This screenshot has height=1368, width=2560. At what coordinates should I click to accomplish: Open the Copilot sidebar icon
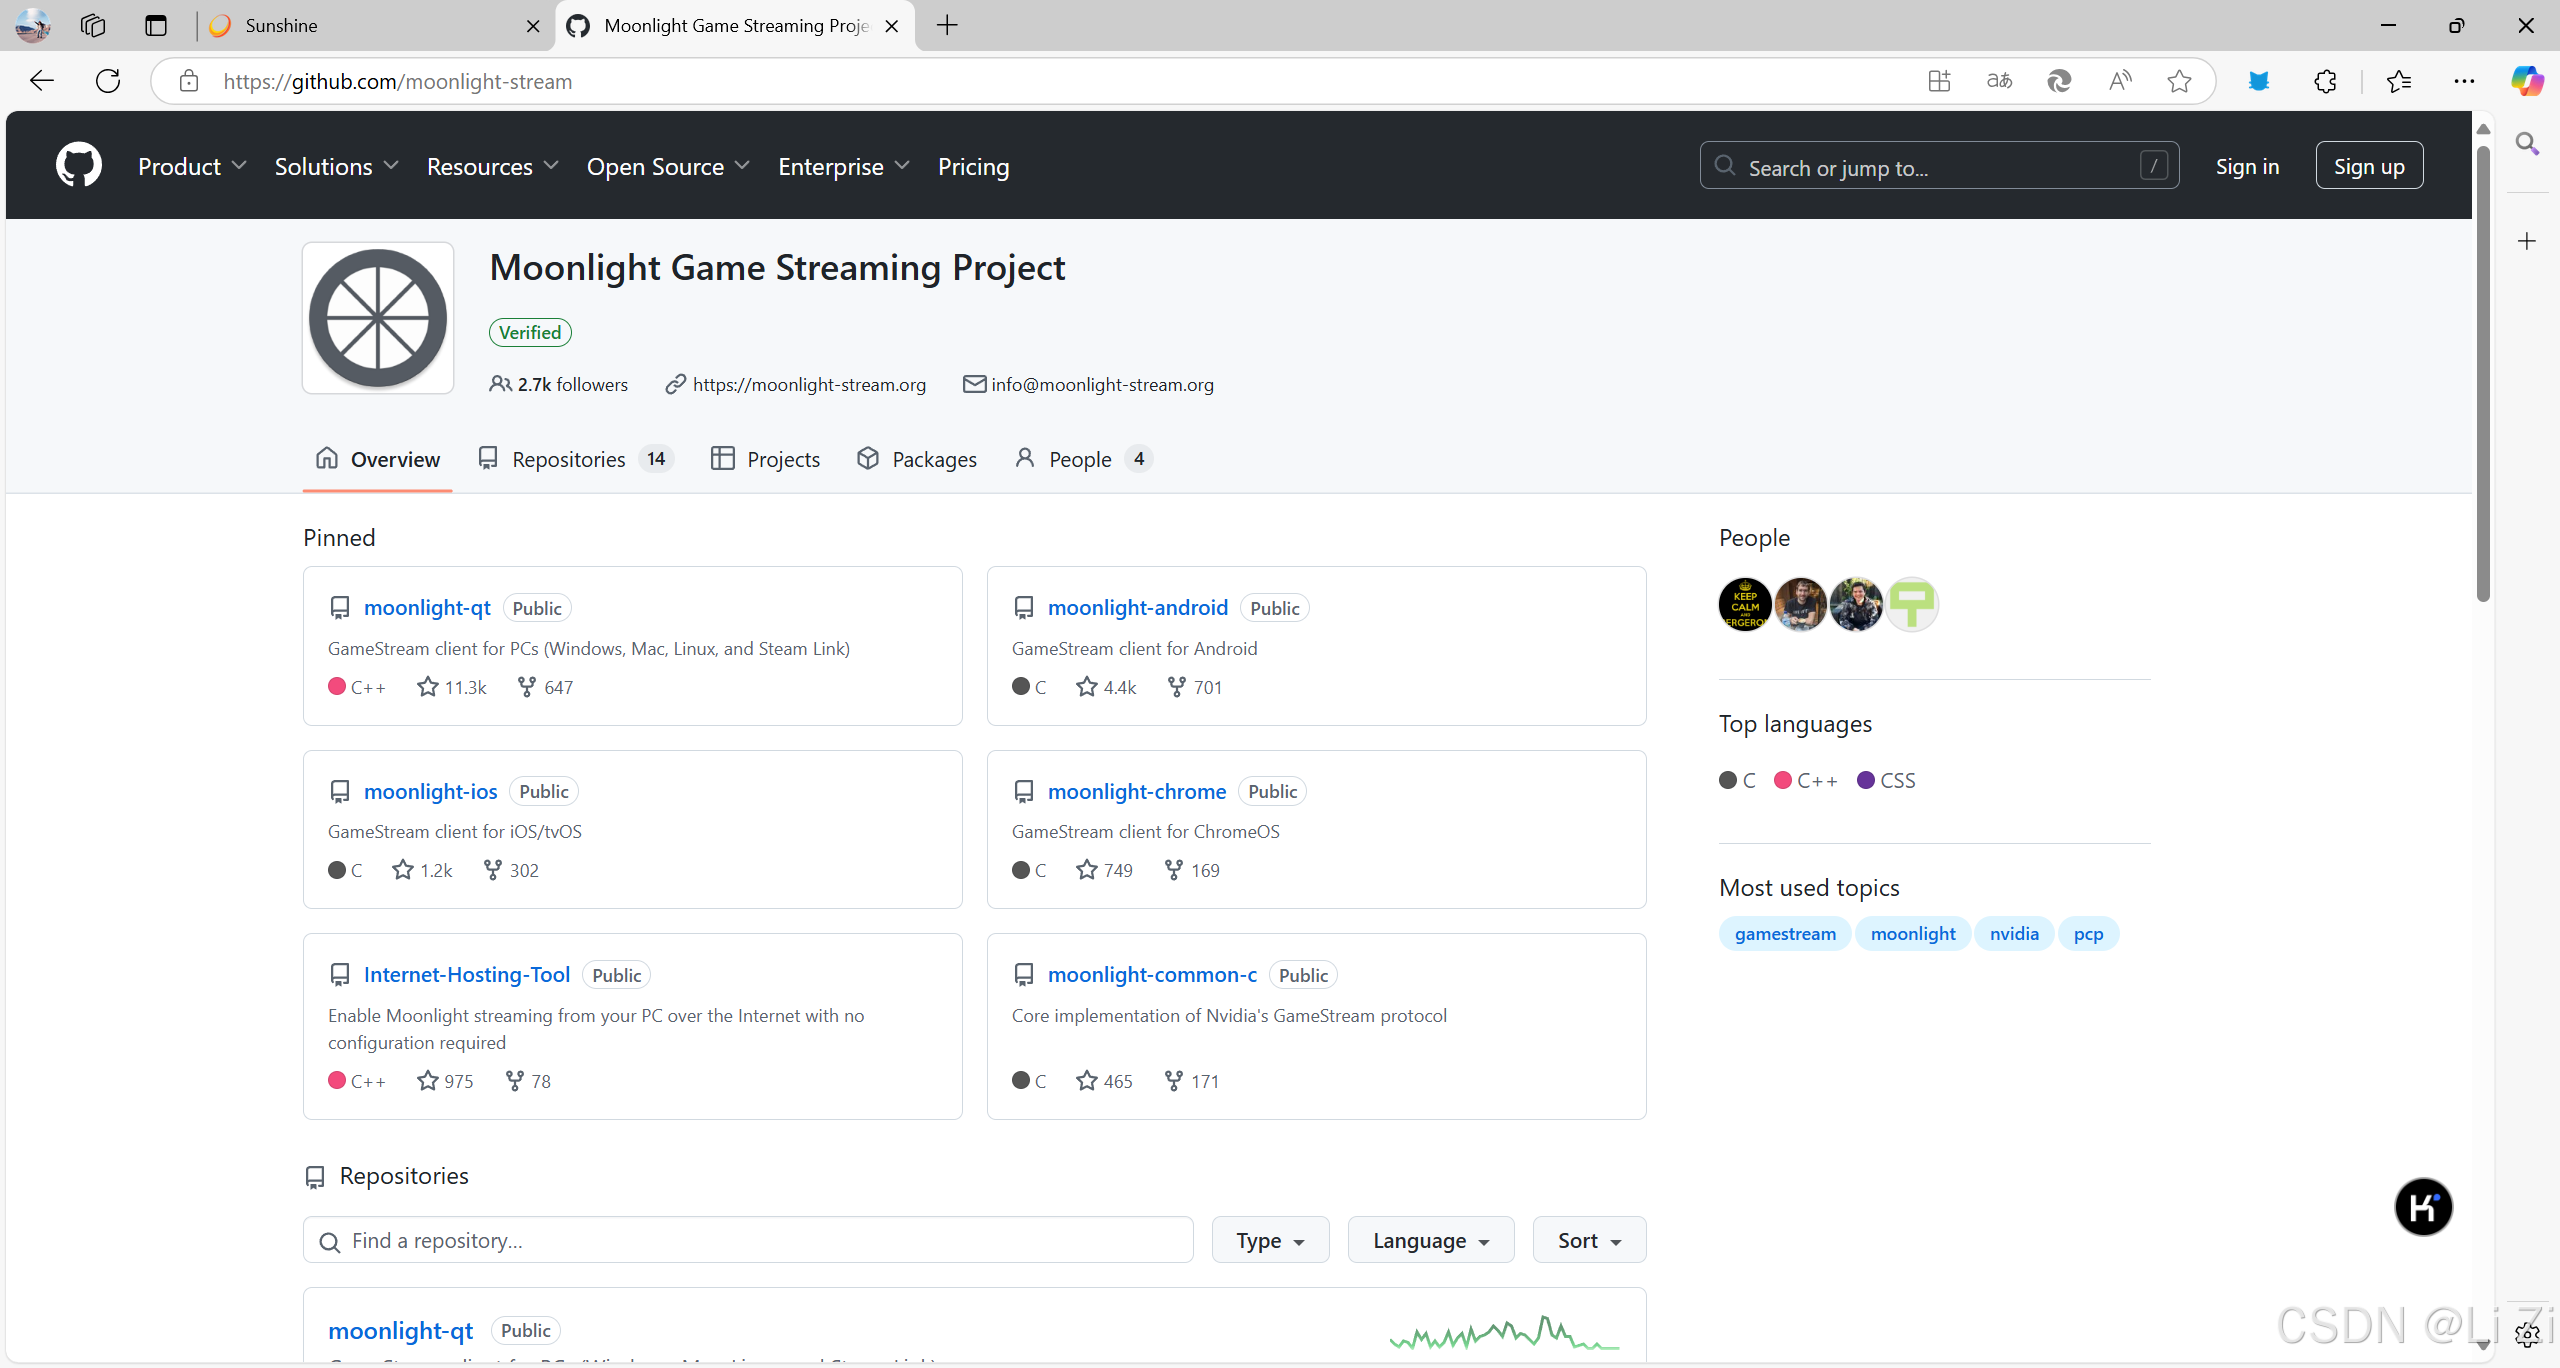2526,81
